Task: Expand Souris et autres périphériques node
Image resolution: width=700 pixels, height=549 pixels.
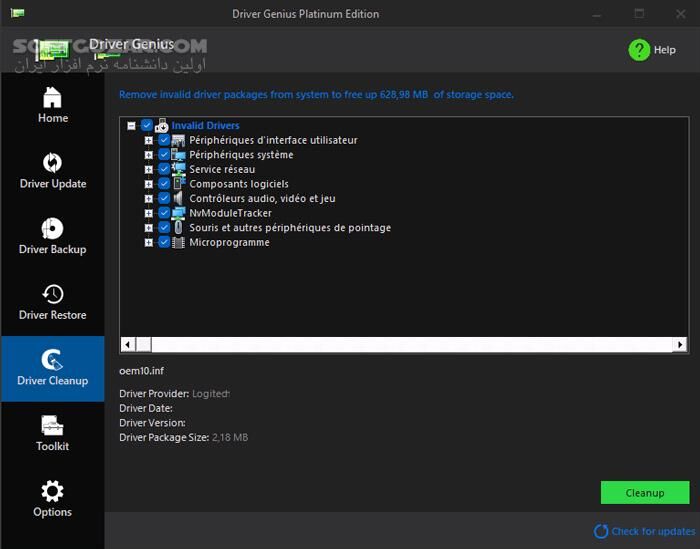Action: coord(149,228)
